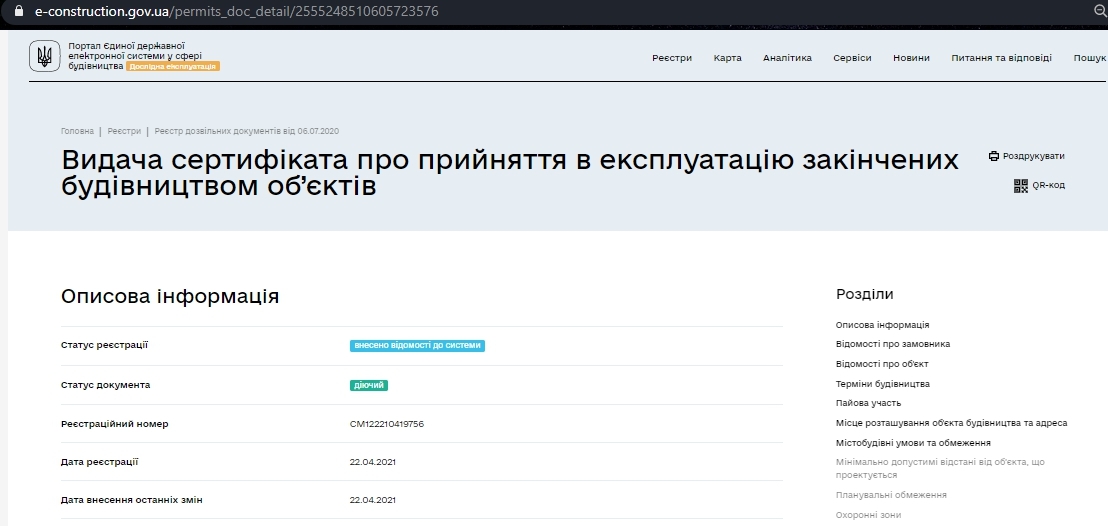
Task: Open the Аналітика menu item
Action: pos(787,58)
